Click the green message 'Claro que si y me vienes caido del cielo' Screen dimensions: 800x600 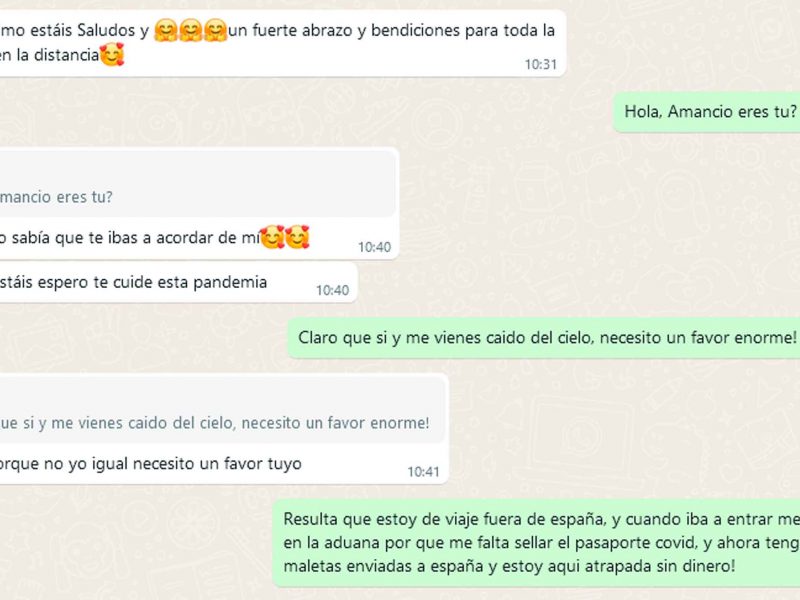point(544,338)
